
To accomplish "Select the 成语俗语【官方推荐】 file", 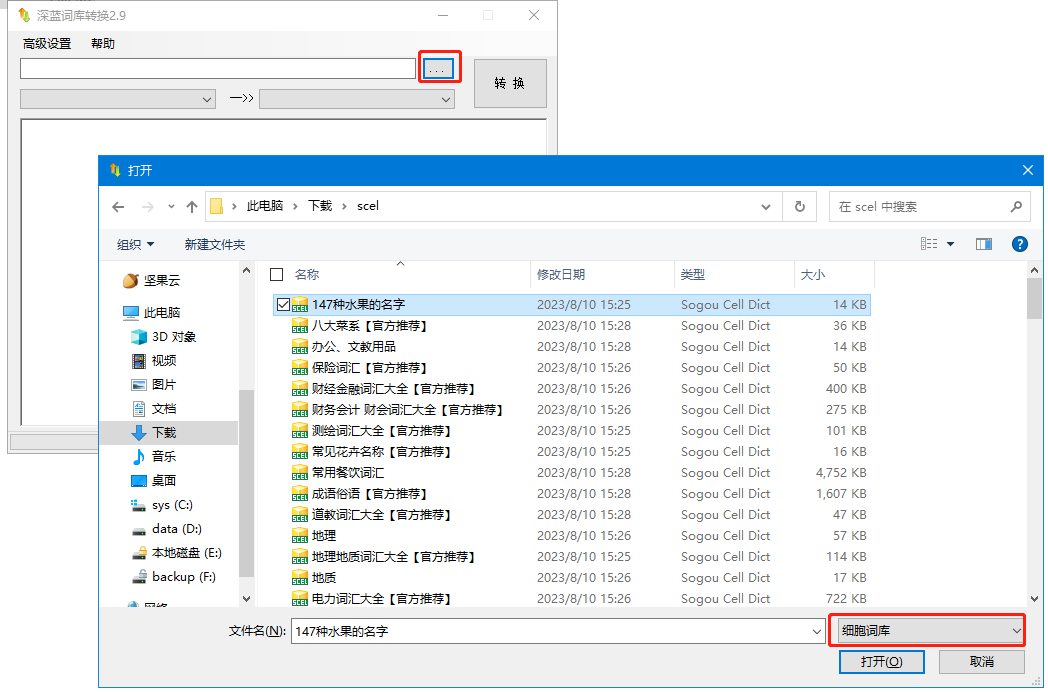I will tap(368, 494).
